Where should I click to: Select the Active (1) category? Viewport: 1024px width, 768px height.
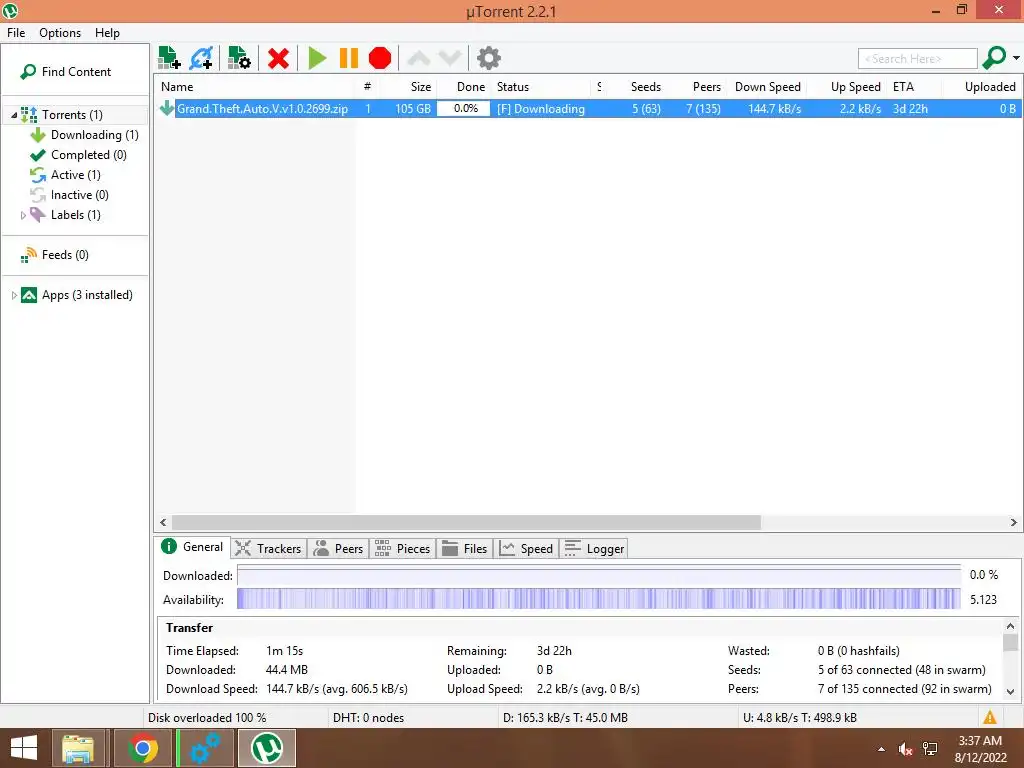76,175
